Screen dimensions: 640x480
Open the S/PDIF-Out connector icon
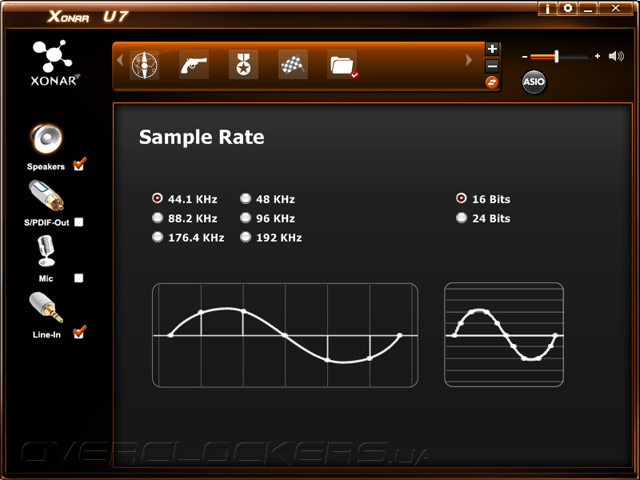coord(46,196)
